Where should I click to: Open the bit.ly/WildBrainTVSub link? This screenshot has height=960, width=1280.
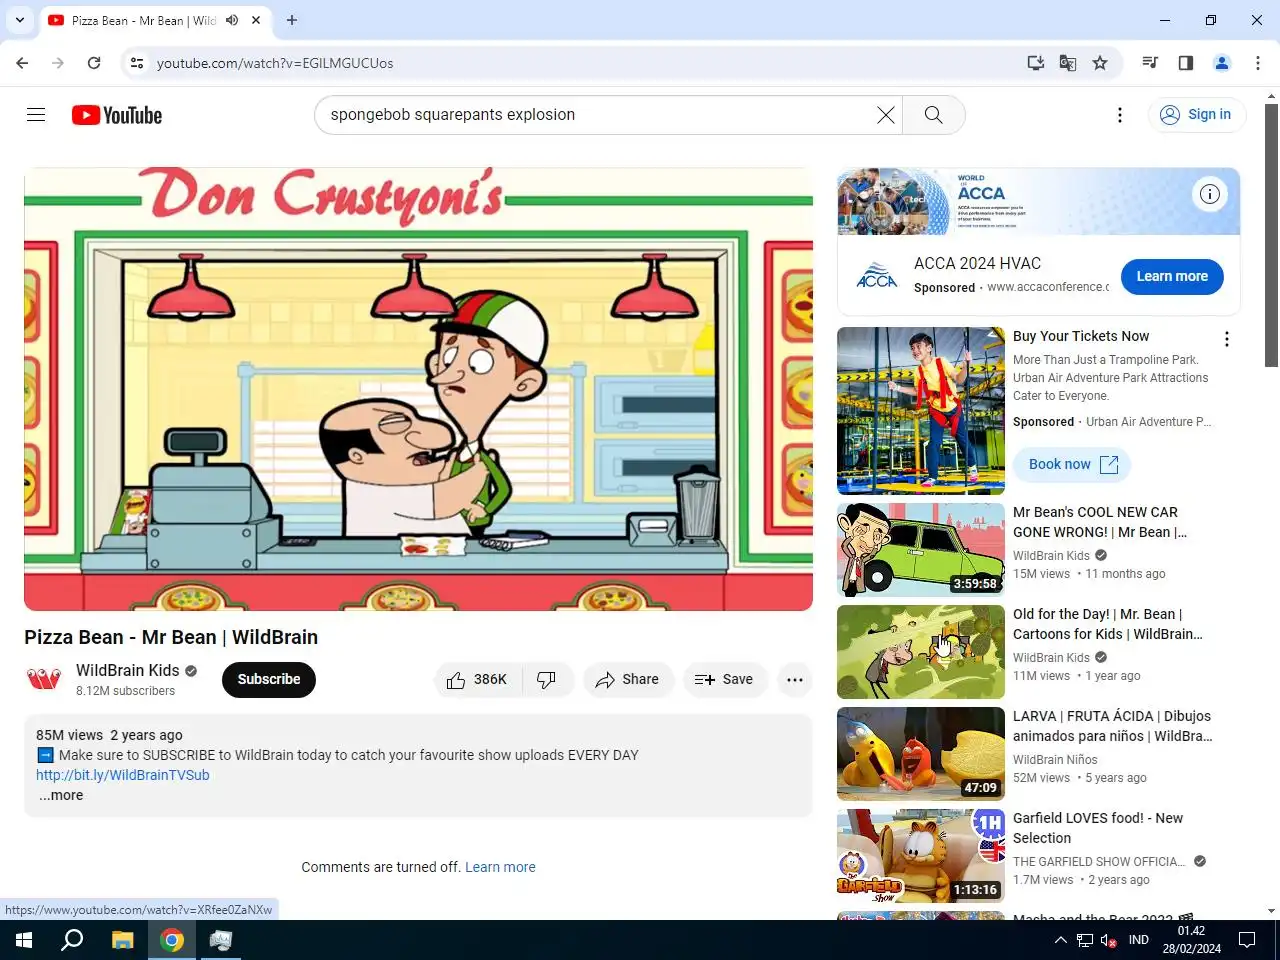pos(123,775)
